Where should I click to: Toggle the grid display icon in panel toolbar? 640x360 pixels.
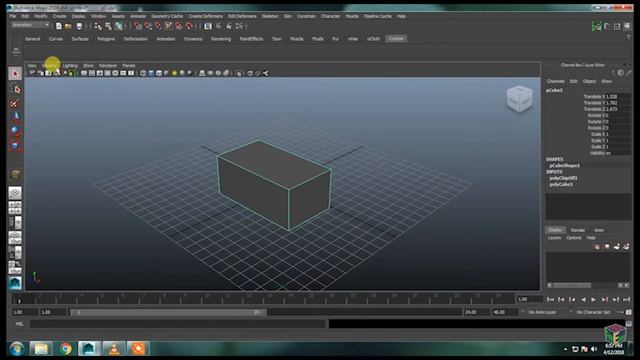point(84,73)
